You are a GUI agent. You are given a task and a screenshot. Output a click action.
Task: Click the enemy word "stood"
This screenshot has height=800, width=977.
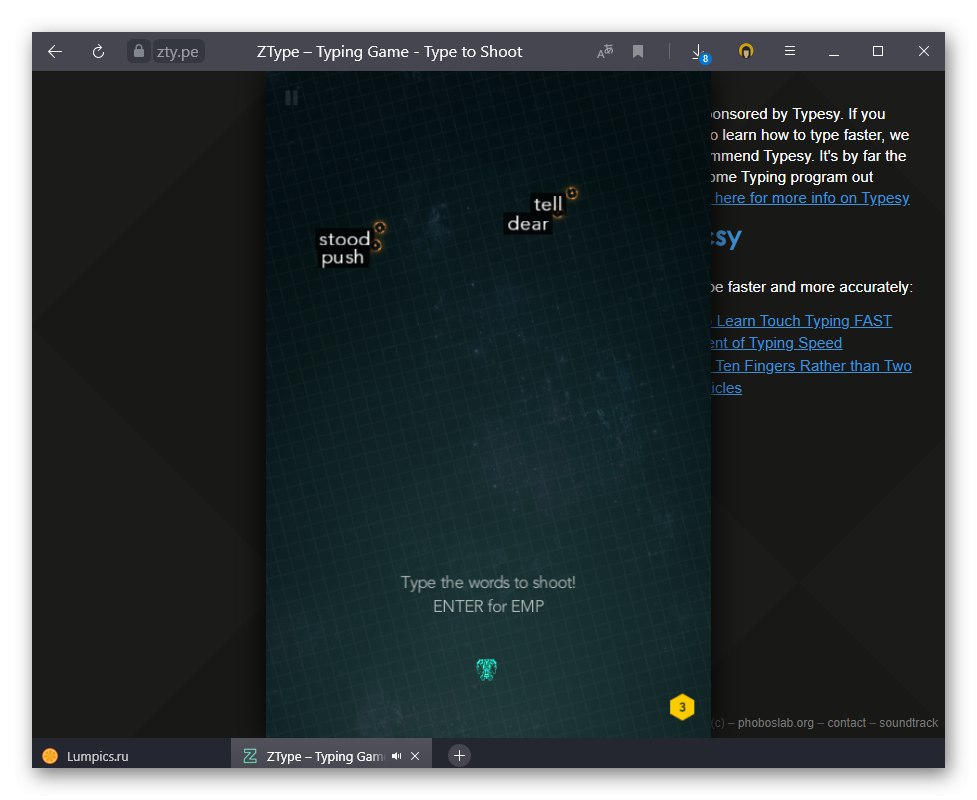coord(344,239)
